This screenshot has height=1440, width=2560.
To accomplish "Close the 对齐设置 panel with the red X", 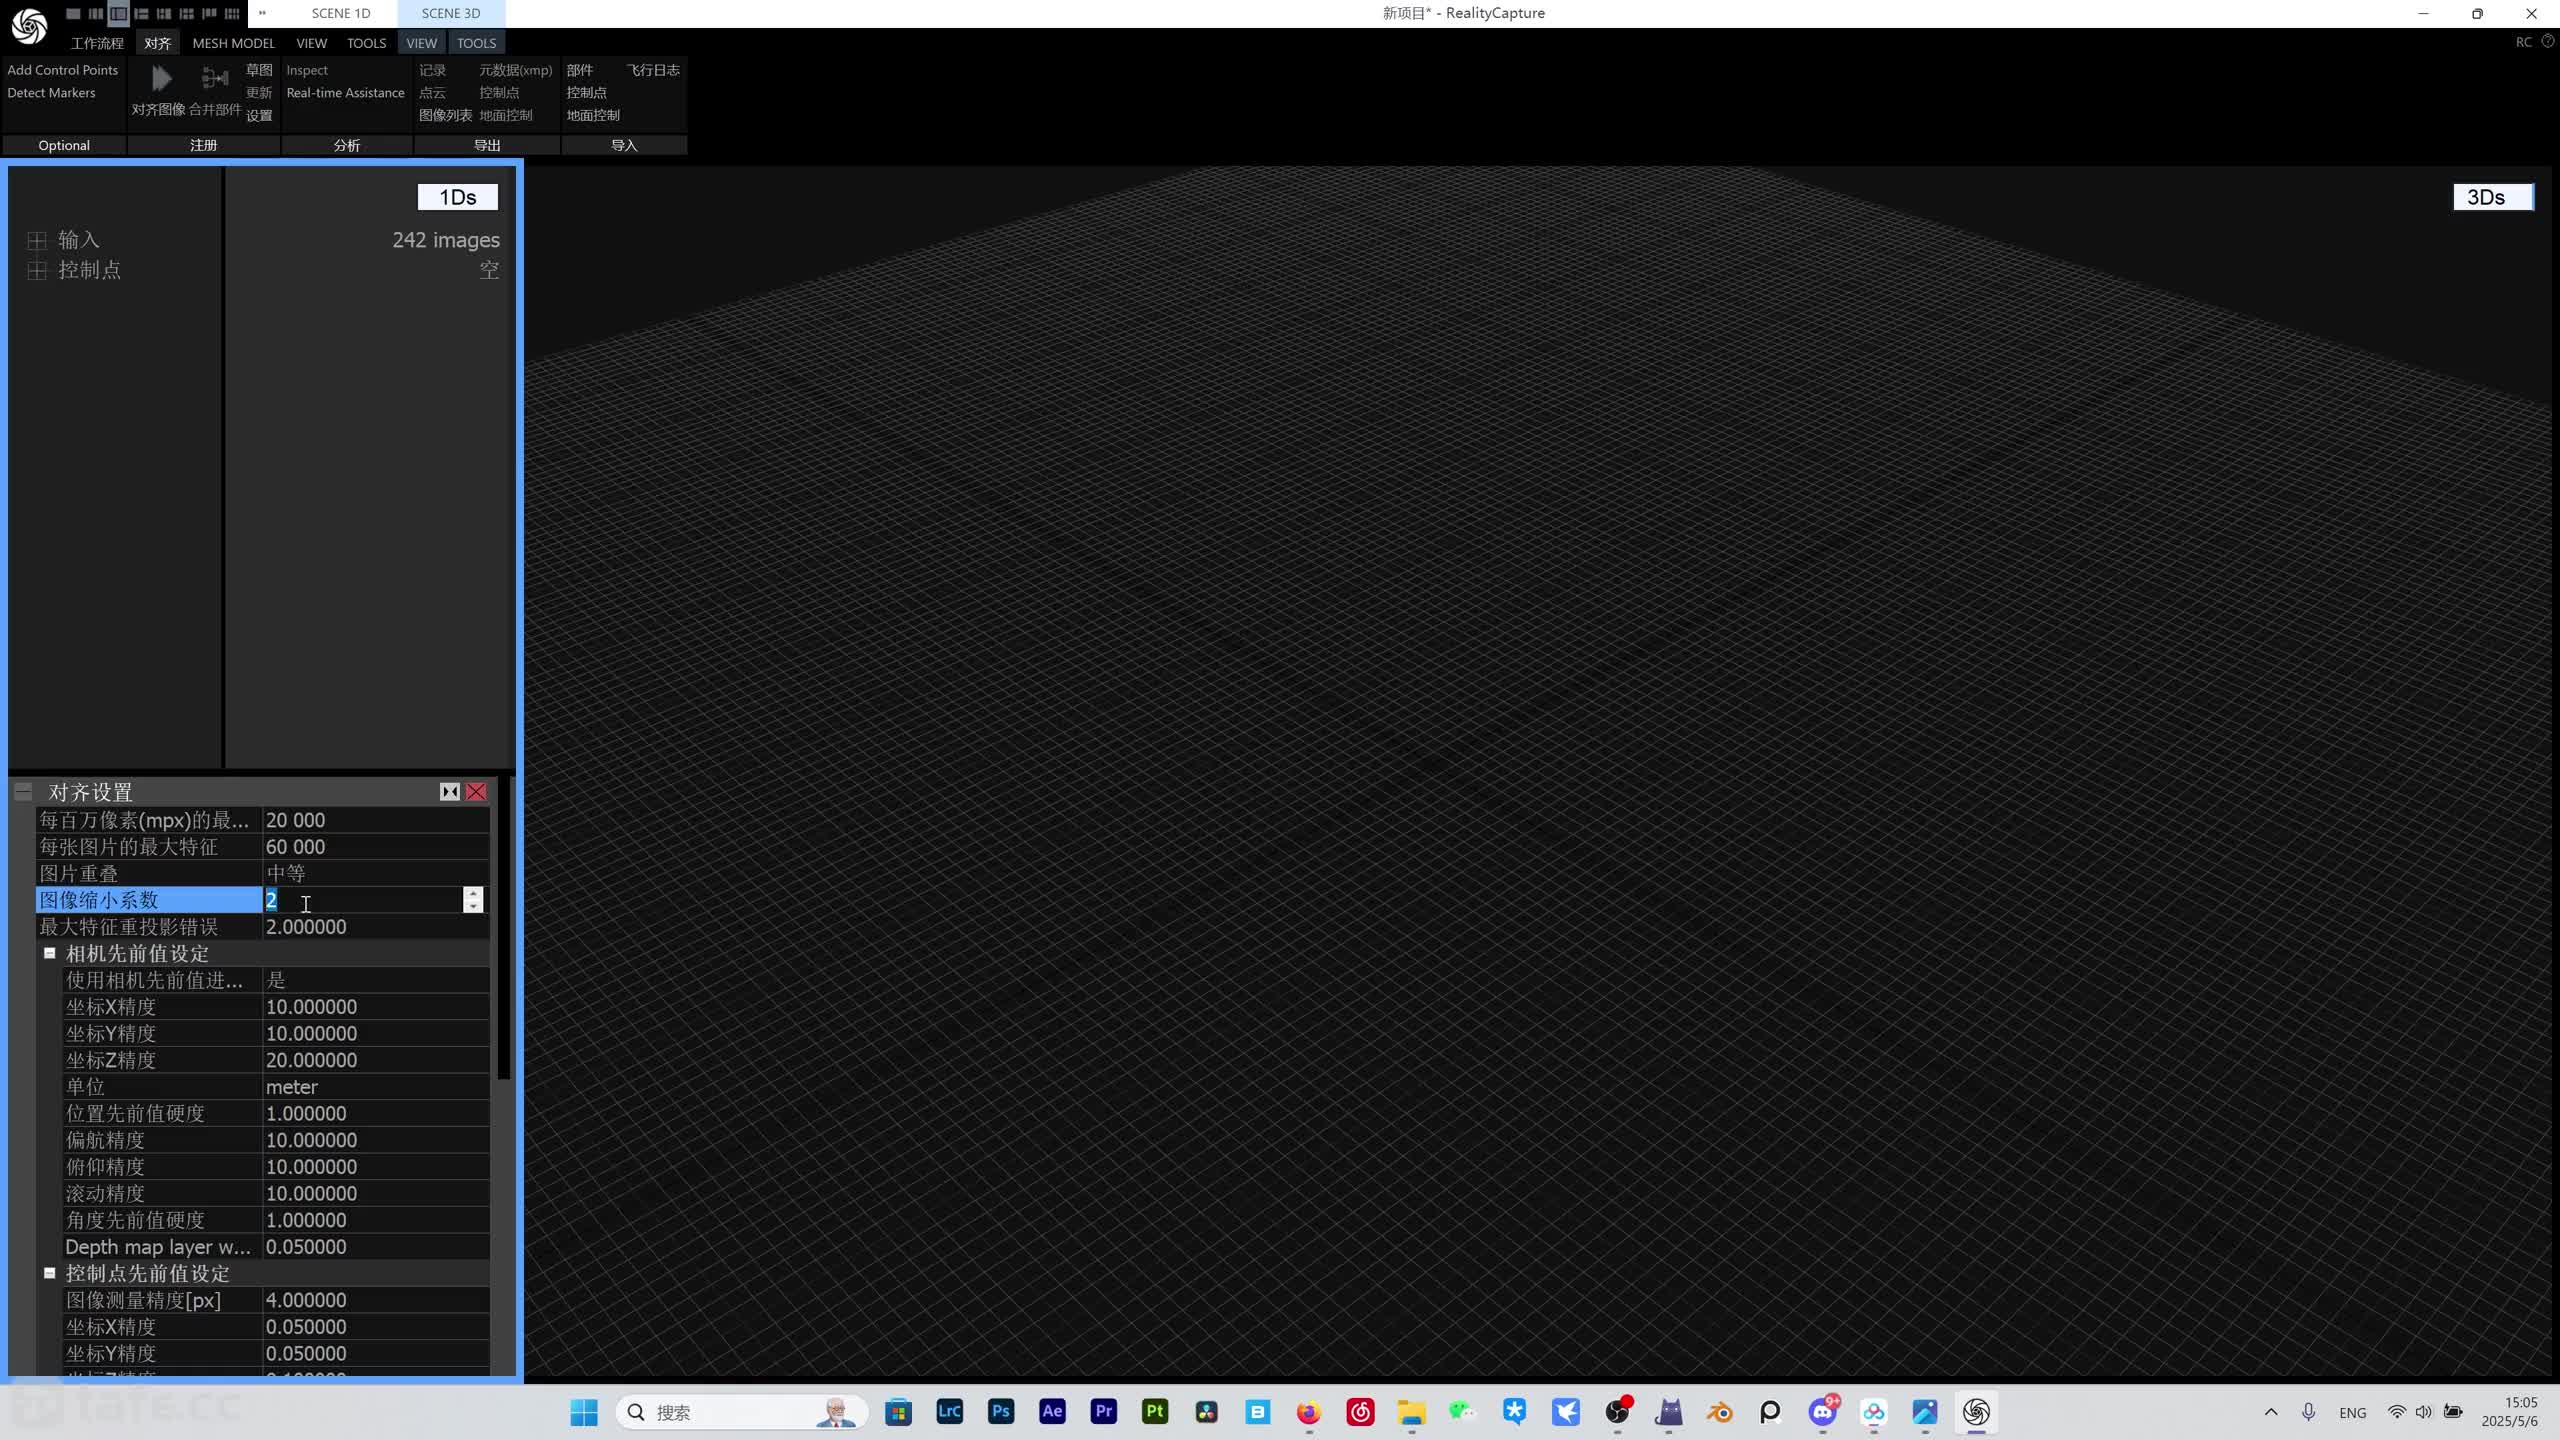I will pyautogui.click(x=477, y=792).
